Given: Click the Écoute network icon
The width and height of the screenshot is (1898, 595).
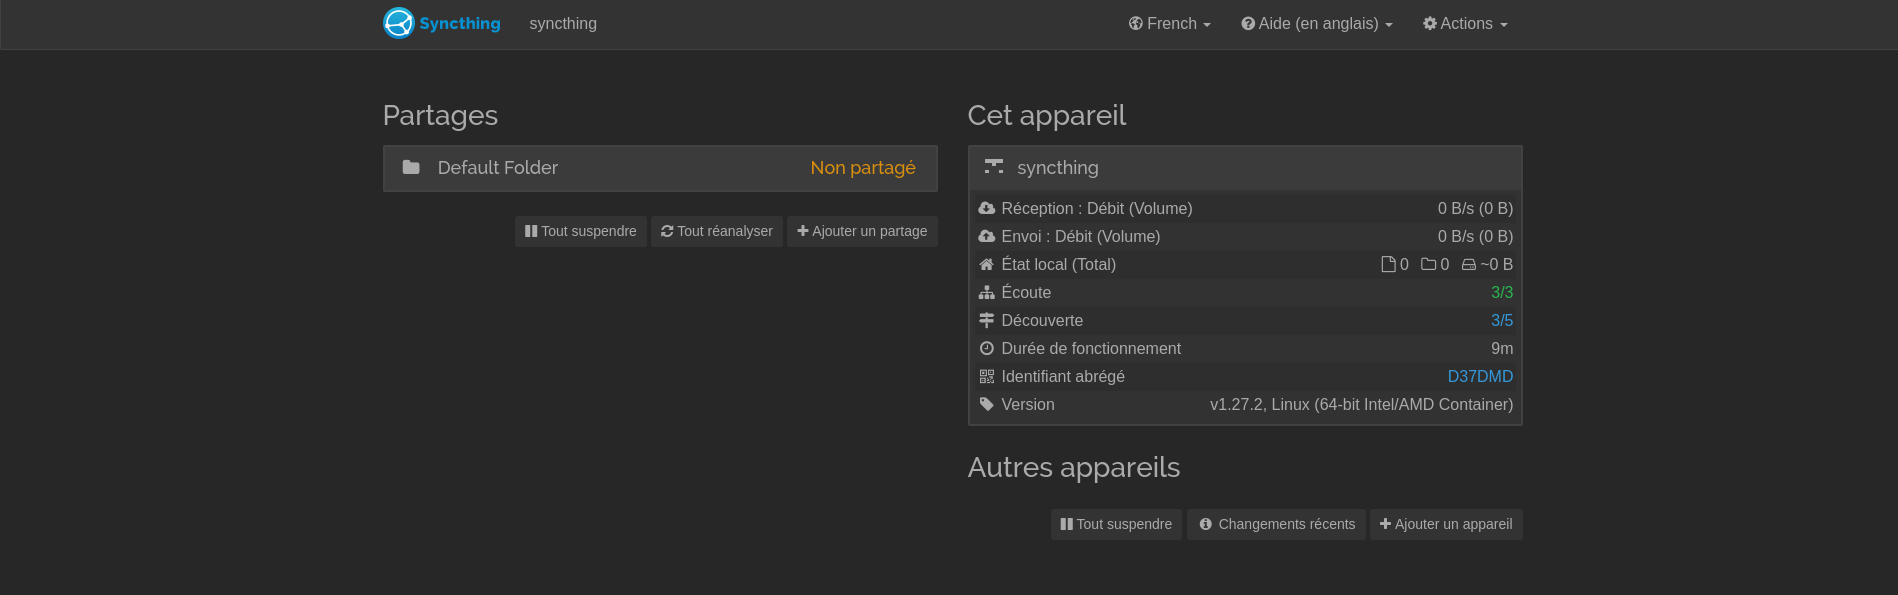Looking at the screenshot, I should [x=987, y=292].
